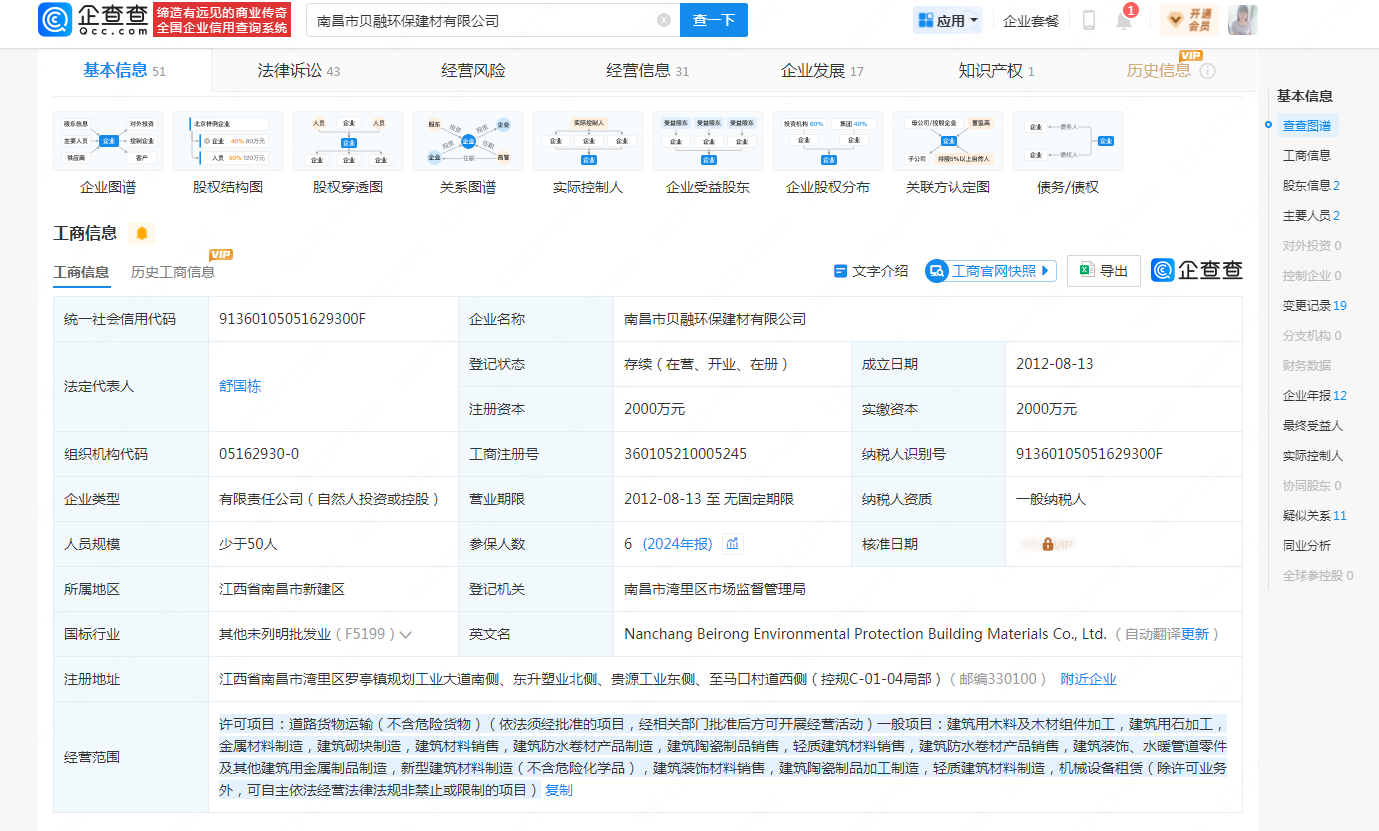Screen dimensions: 1379x831
Task: Export data with the 导出 button
Action: (1103, 271)
